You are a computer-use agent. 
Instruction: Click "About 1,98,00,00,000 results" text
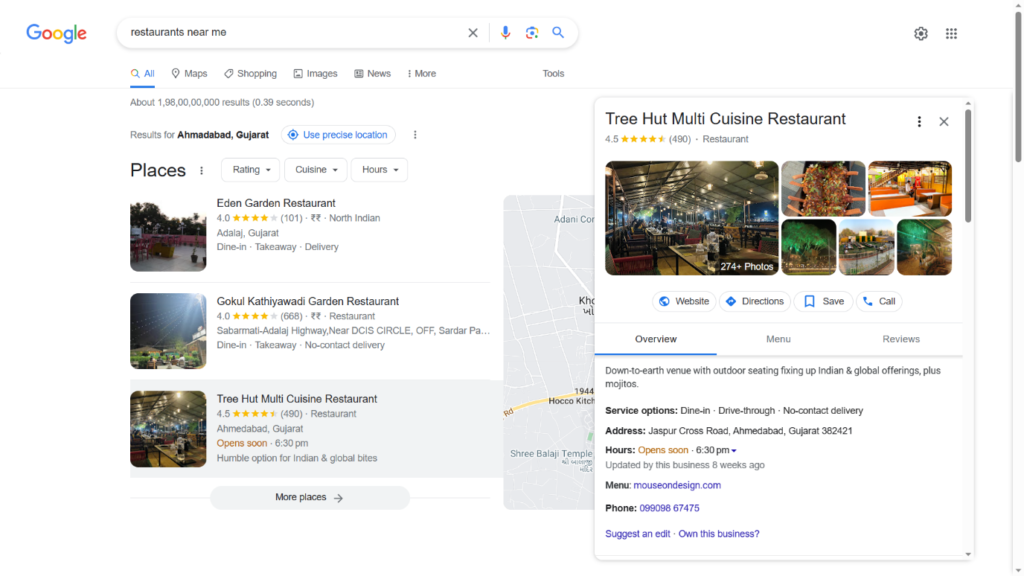tap(190, 103)
